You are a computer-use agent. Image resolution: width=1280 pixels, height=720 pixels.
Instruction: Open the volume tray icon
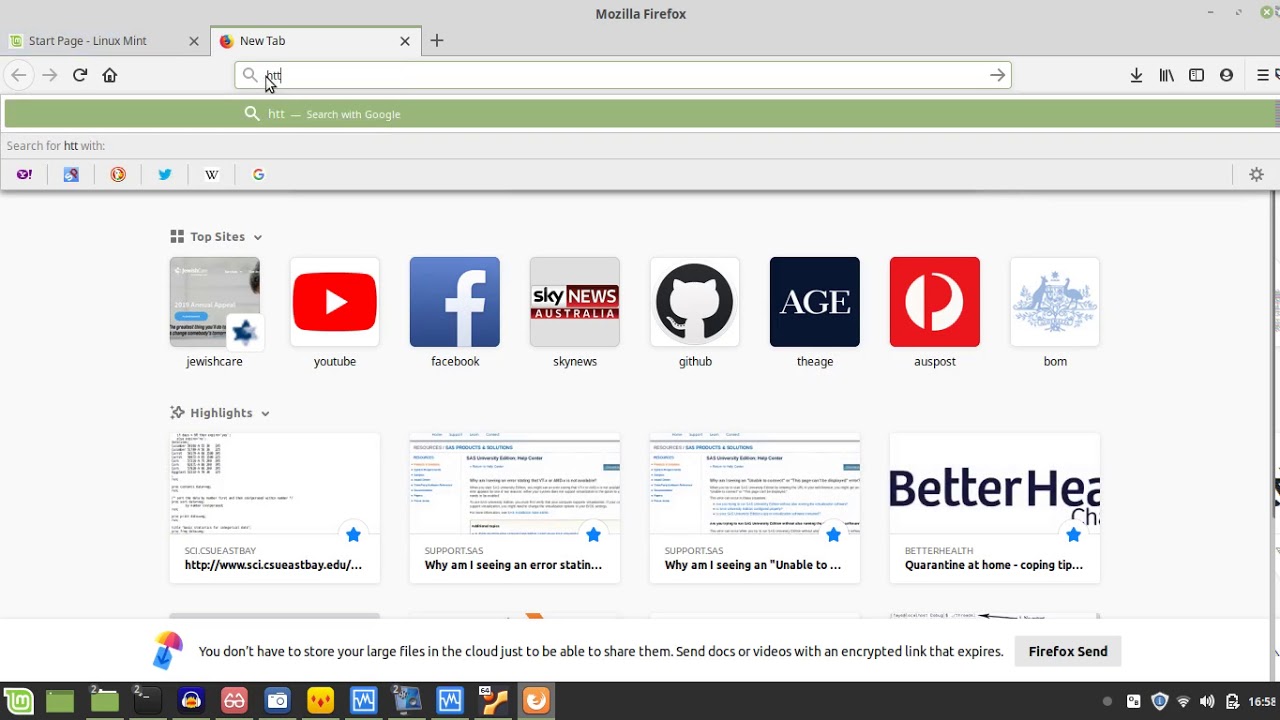pos(1207,701)
